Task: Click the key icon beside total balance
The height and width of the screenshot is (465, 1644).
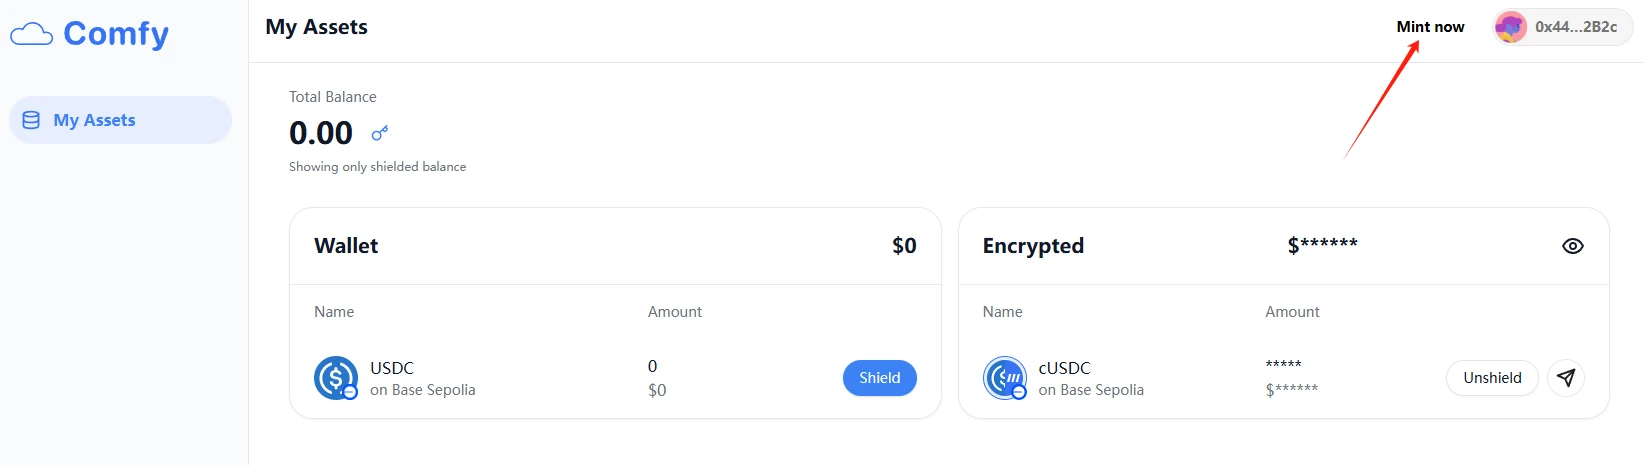Action: point(380,133)
